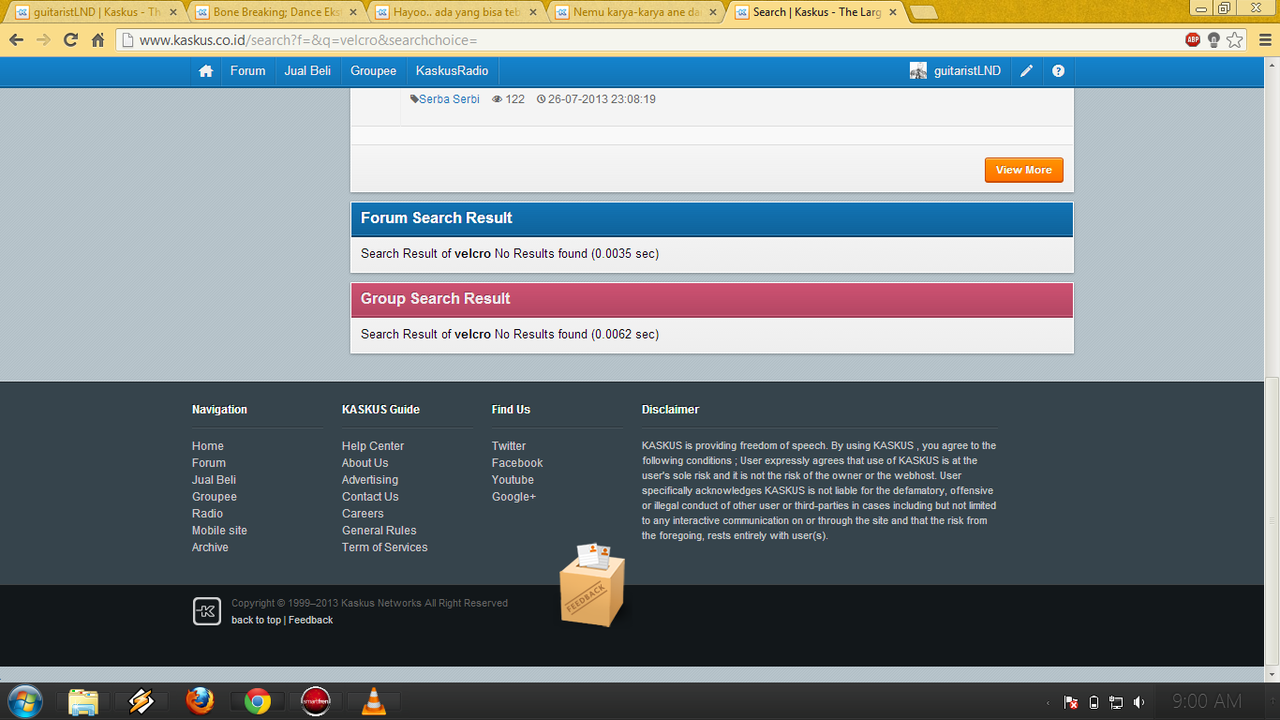Open VLC media player from taskbar

tap(374, 702)
